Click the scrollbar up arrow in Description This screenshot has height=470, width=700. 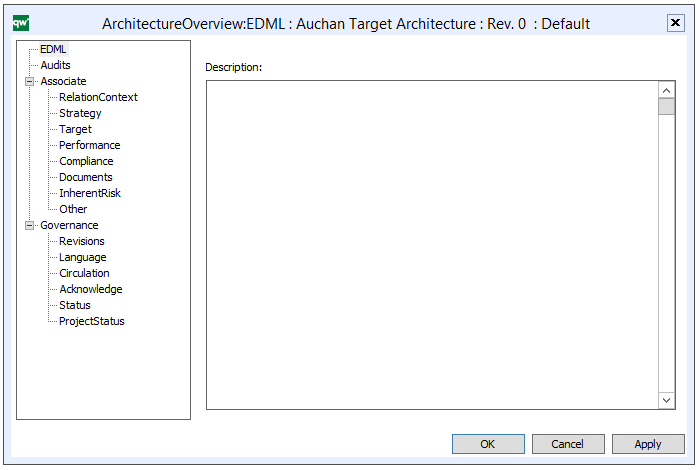pos(667,90)
